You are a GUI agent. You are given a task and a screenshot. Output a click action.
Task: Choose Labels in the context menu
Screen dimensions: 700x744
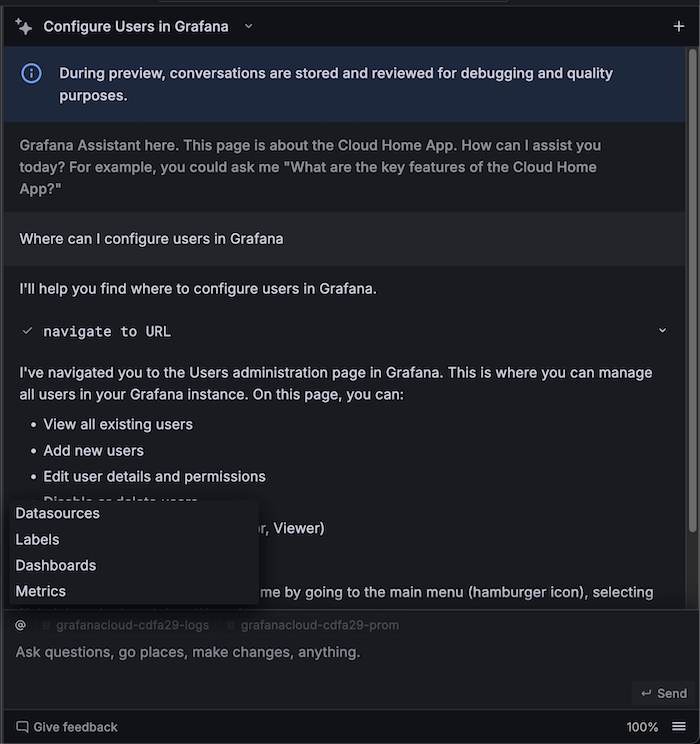[x=38, y=539]
